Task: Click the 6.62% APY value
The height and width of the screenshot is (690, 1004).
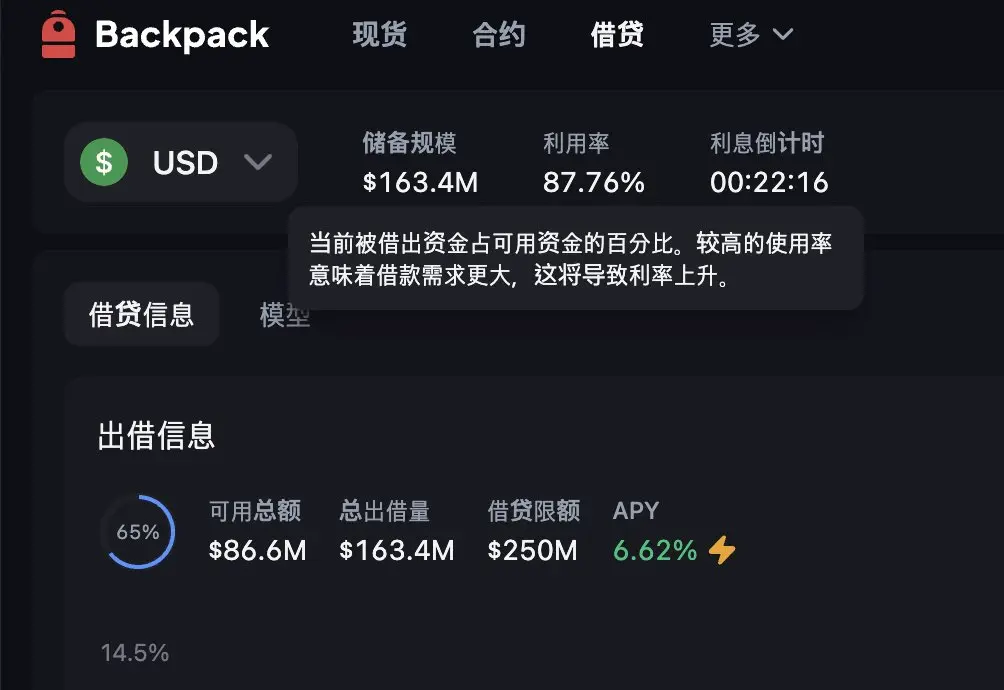Action: click(655, 550)
